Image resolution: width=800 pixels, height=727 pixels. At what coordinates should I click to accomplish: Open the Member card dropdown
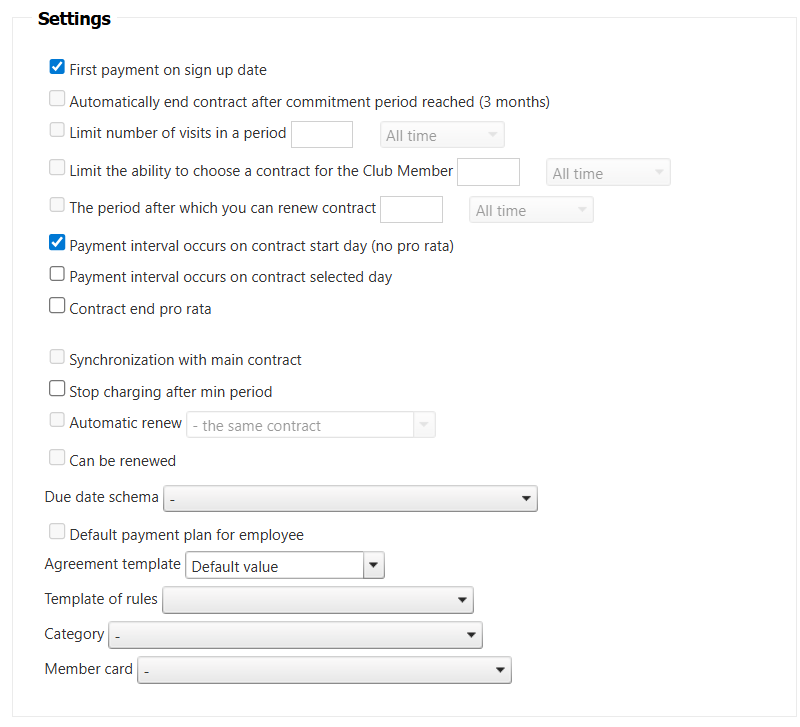(x=324, y=670)
